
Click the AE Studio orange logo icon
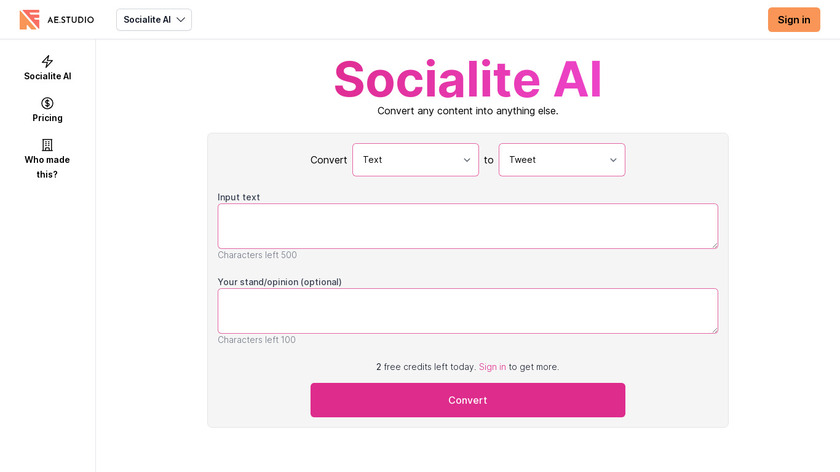tap(30, 19)
